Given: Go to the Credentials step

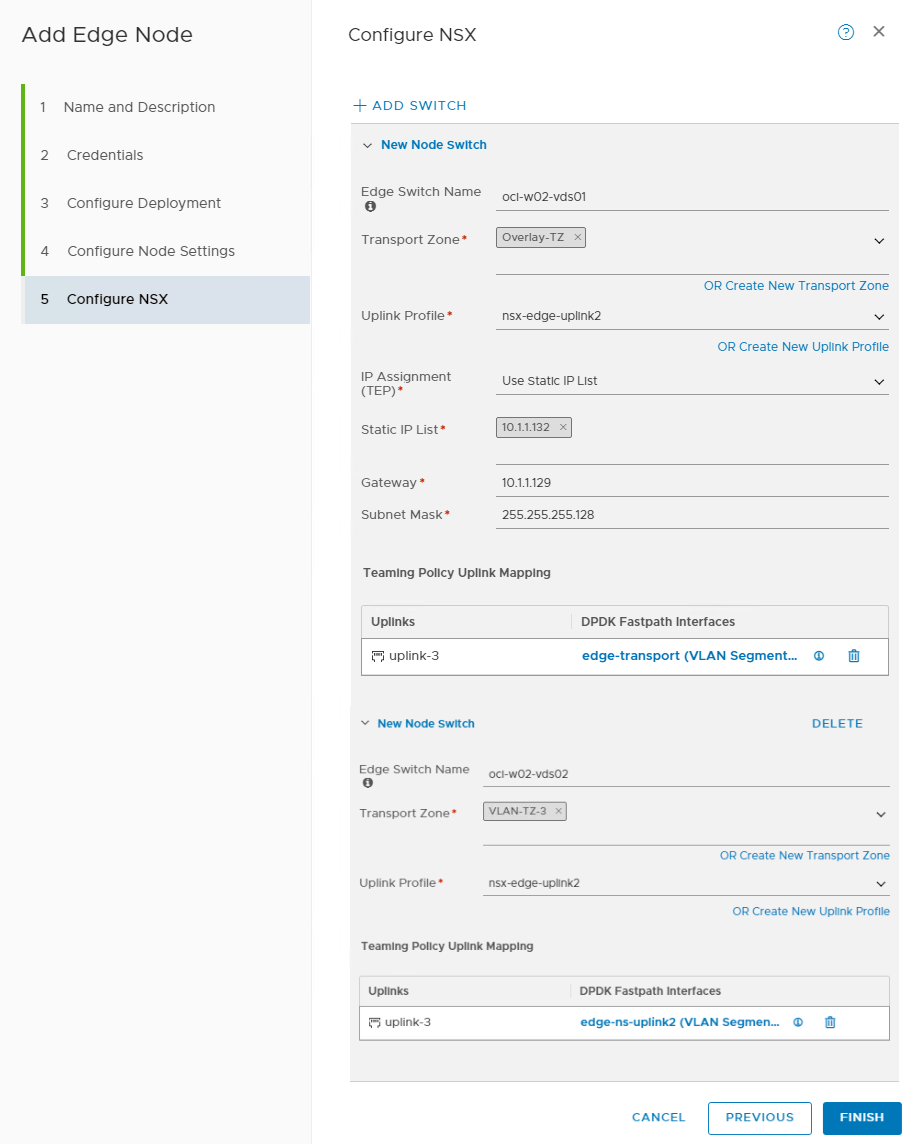Looking at the screenshot, I should point(106,155).
